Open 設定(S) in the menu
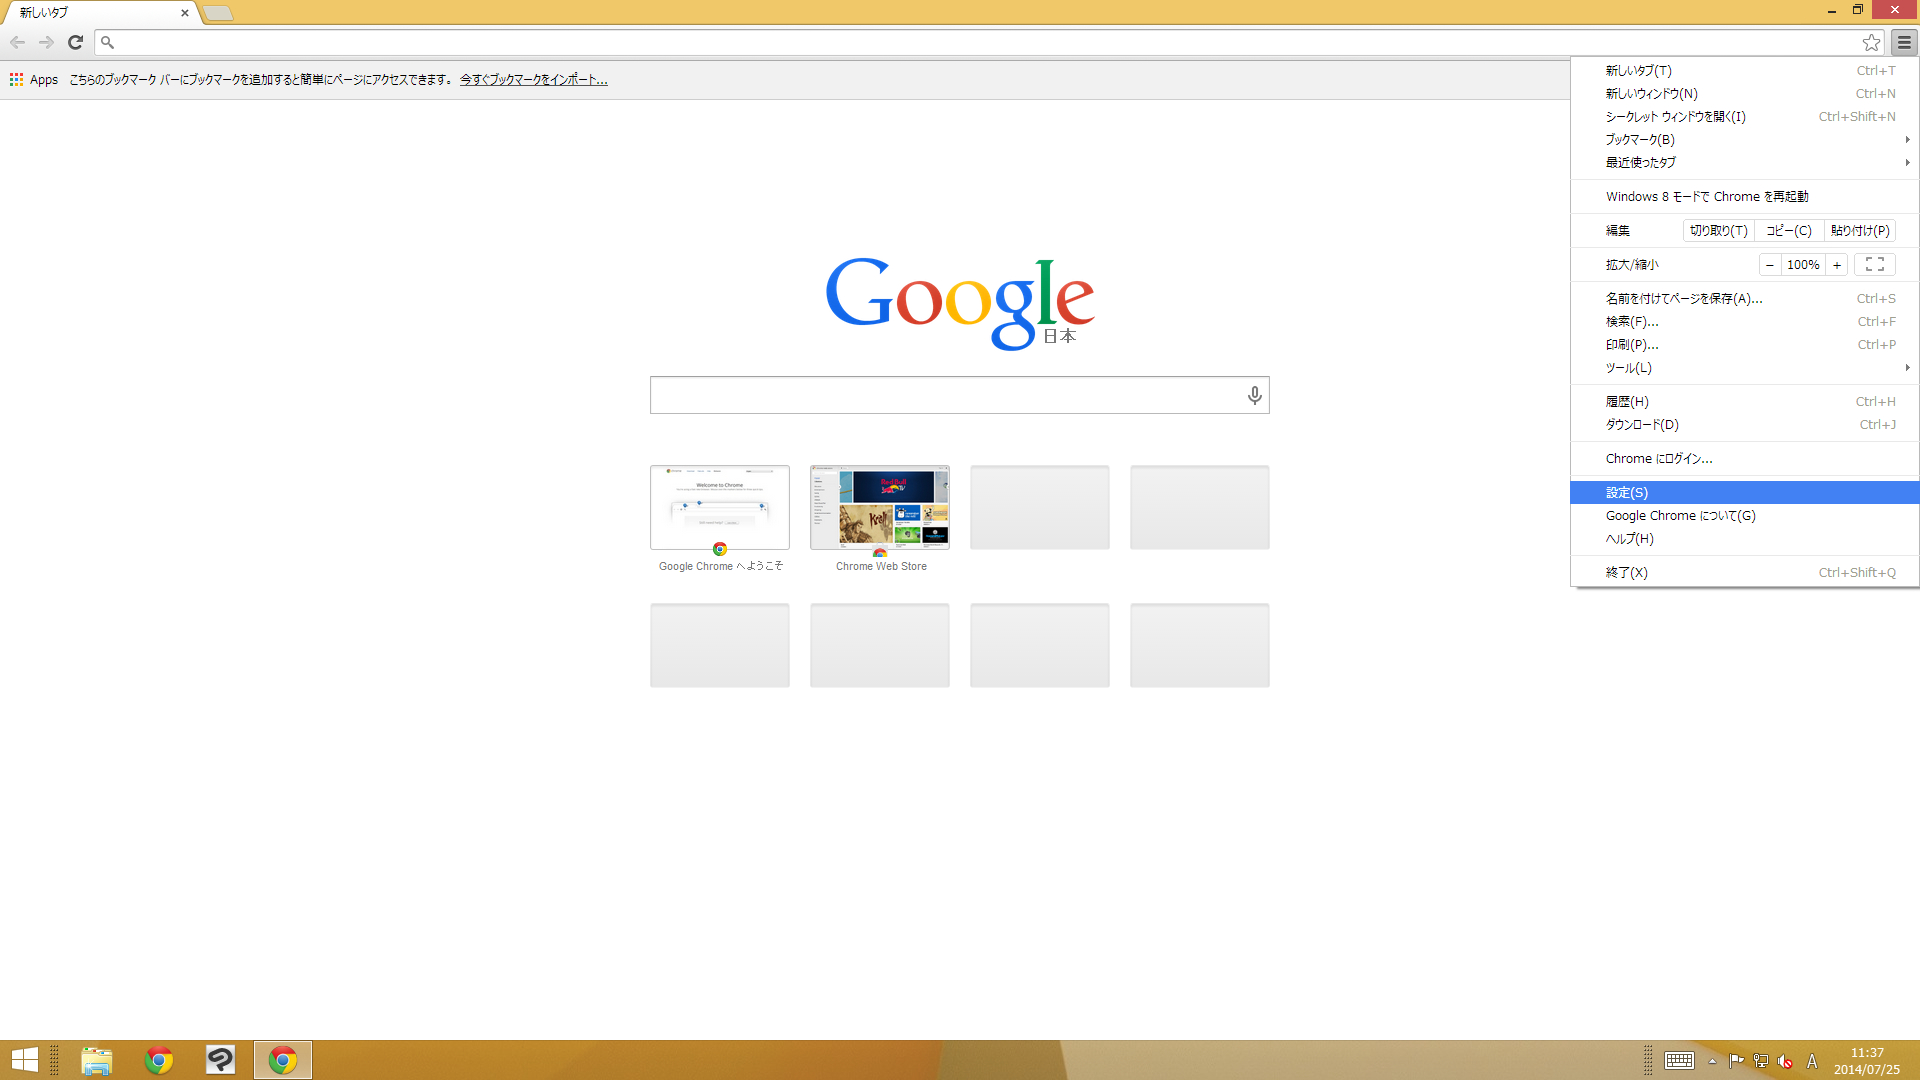1920x1080 pixels. coord(1745,492)
